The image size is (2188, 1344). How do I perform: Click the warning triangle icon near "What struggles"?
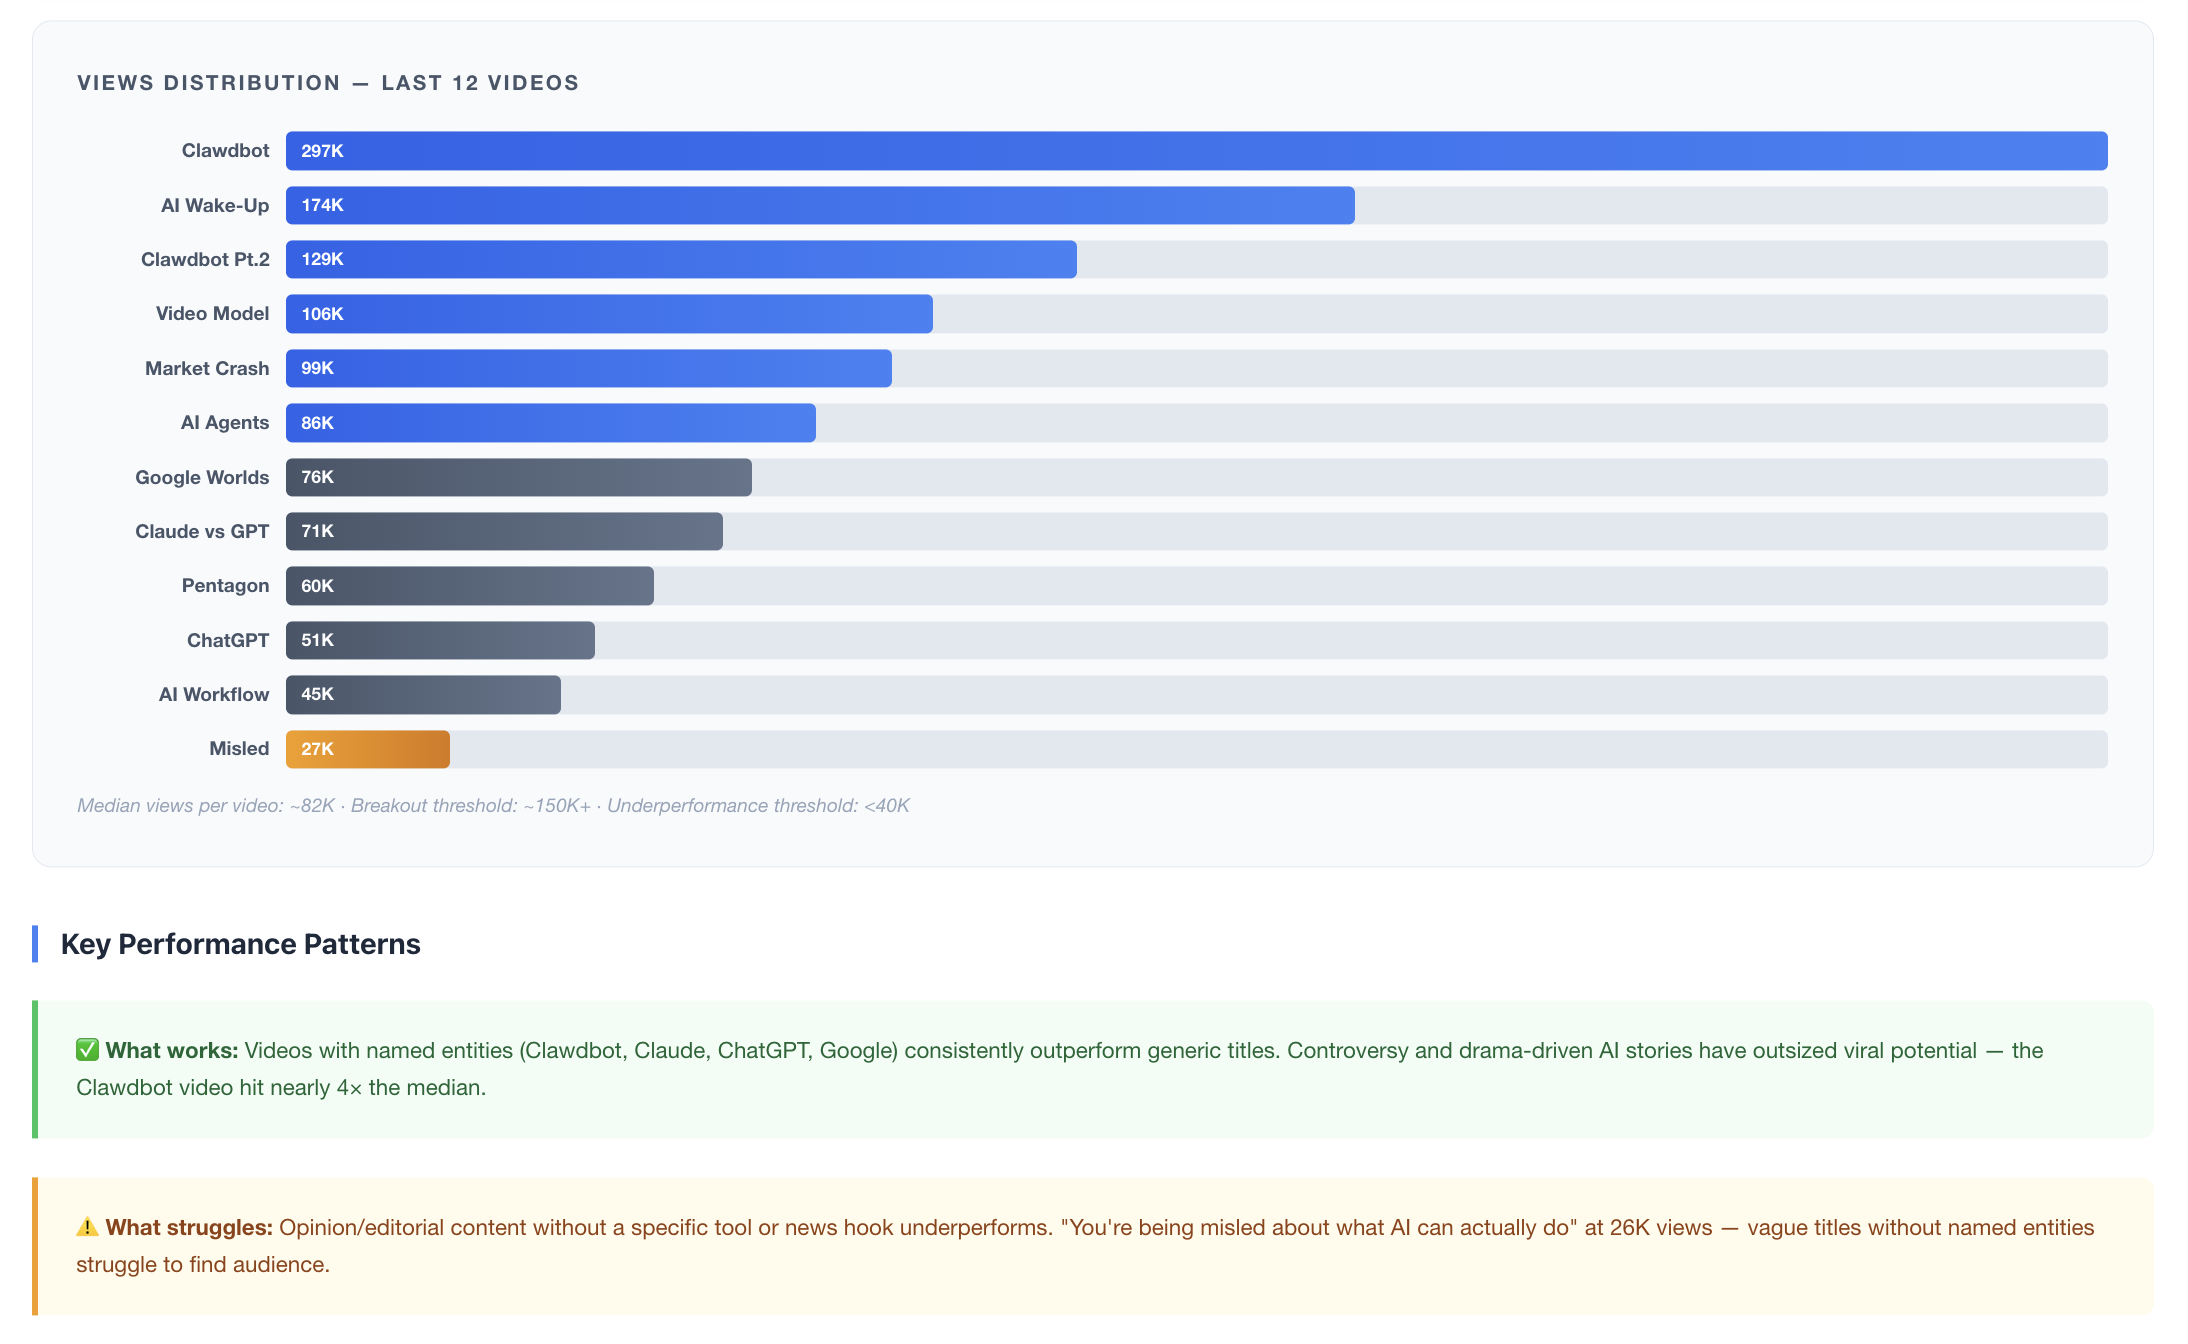pos(87,1227)
